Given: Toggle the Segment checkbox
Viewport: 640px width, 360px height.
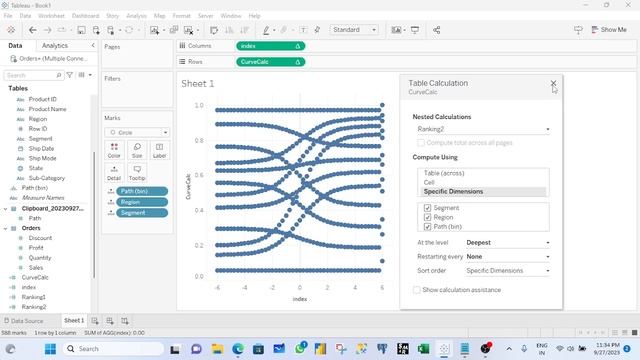Looking at the screenshot, I should click(x=427, y=208).
